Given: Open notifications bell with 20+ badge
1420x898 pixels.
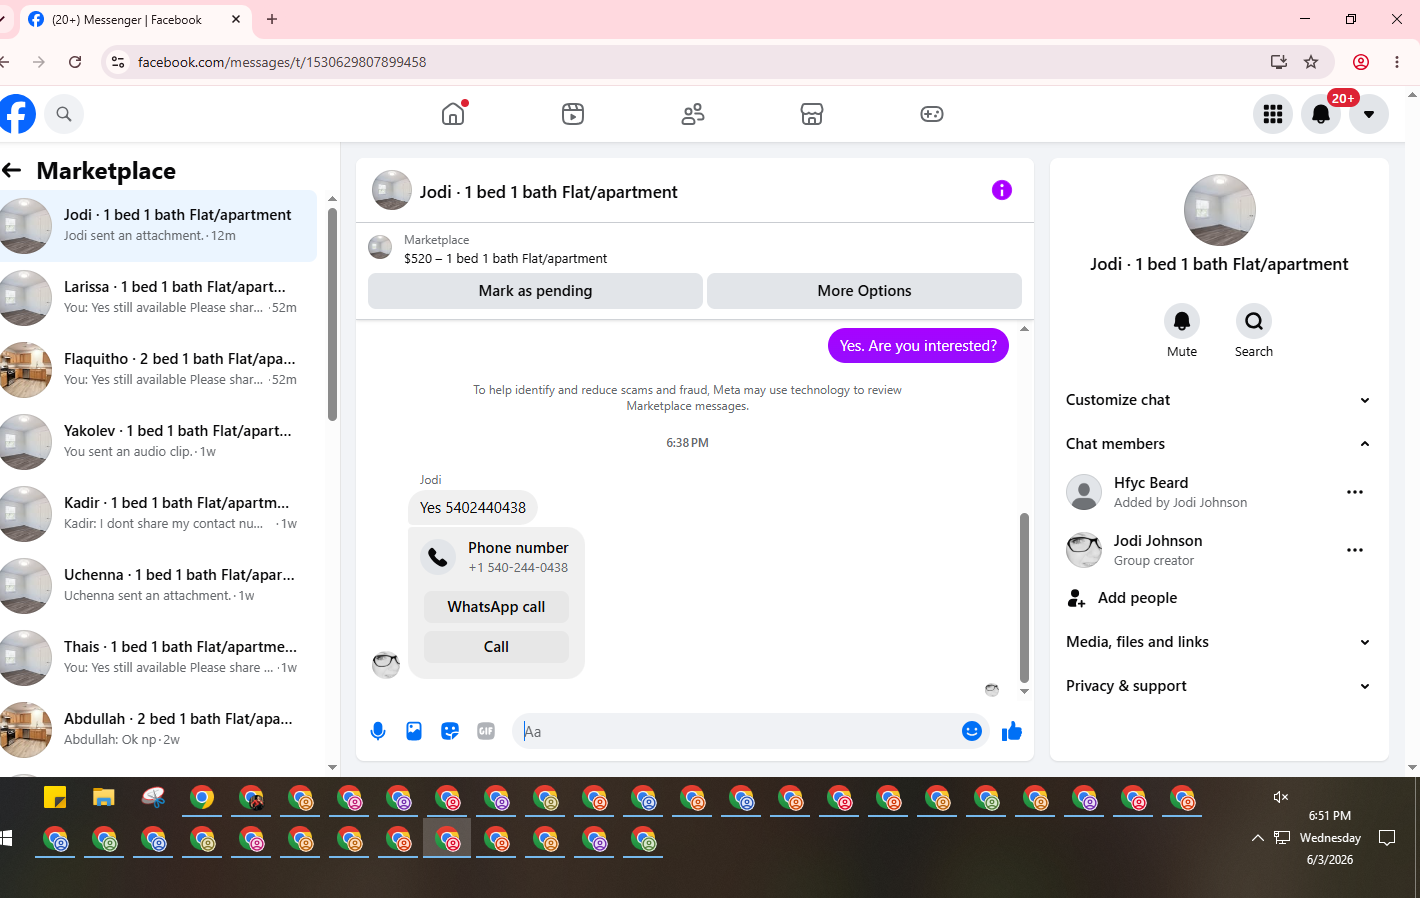Looking at the screenshot, I should click(1321, 114).
